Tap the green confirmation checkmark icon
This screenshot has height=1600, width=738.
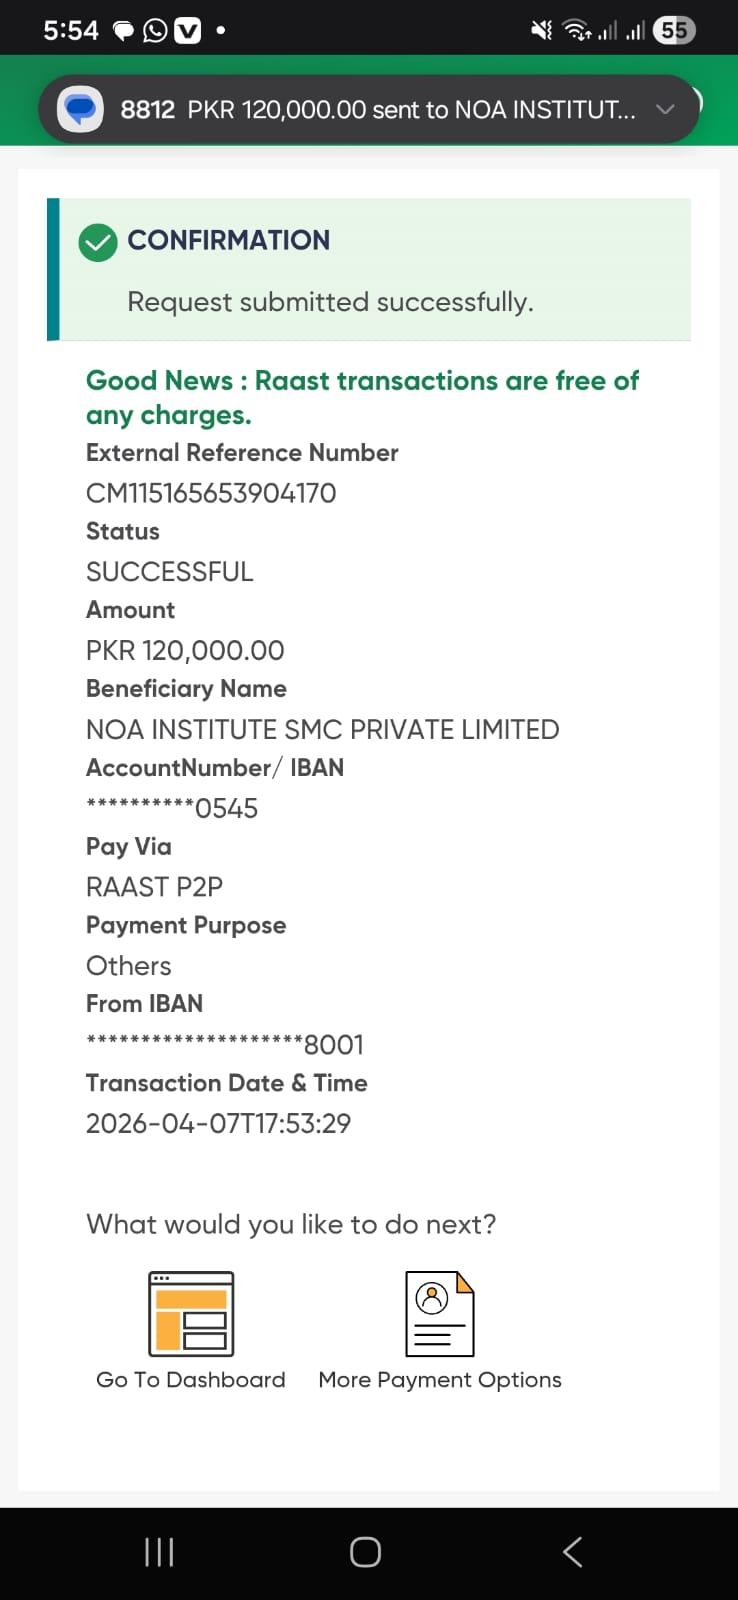(98, 242)
